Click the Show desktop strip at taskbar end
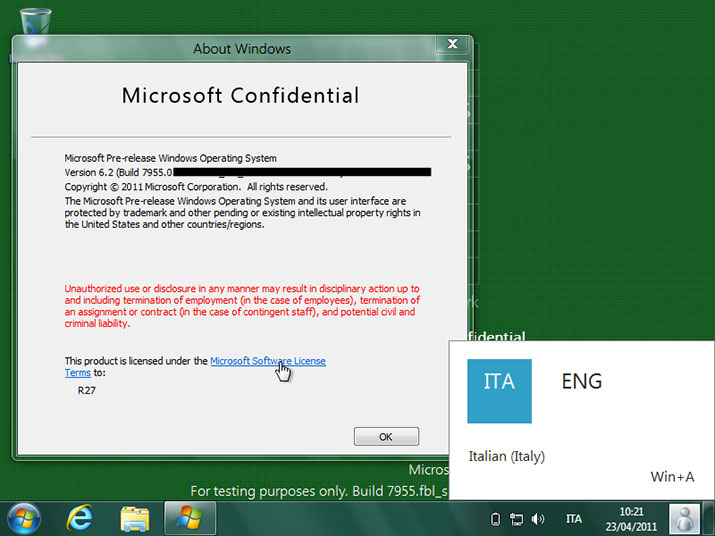The height and width of the screenshot is (536, 715). (709, 519)
